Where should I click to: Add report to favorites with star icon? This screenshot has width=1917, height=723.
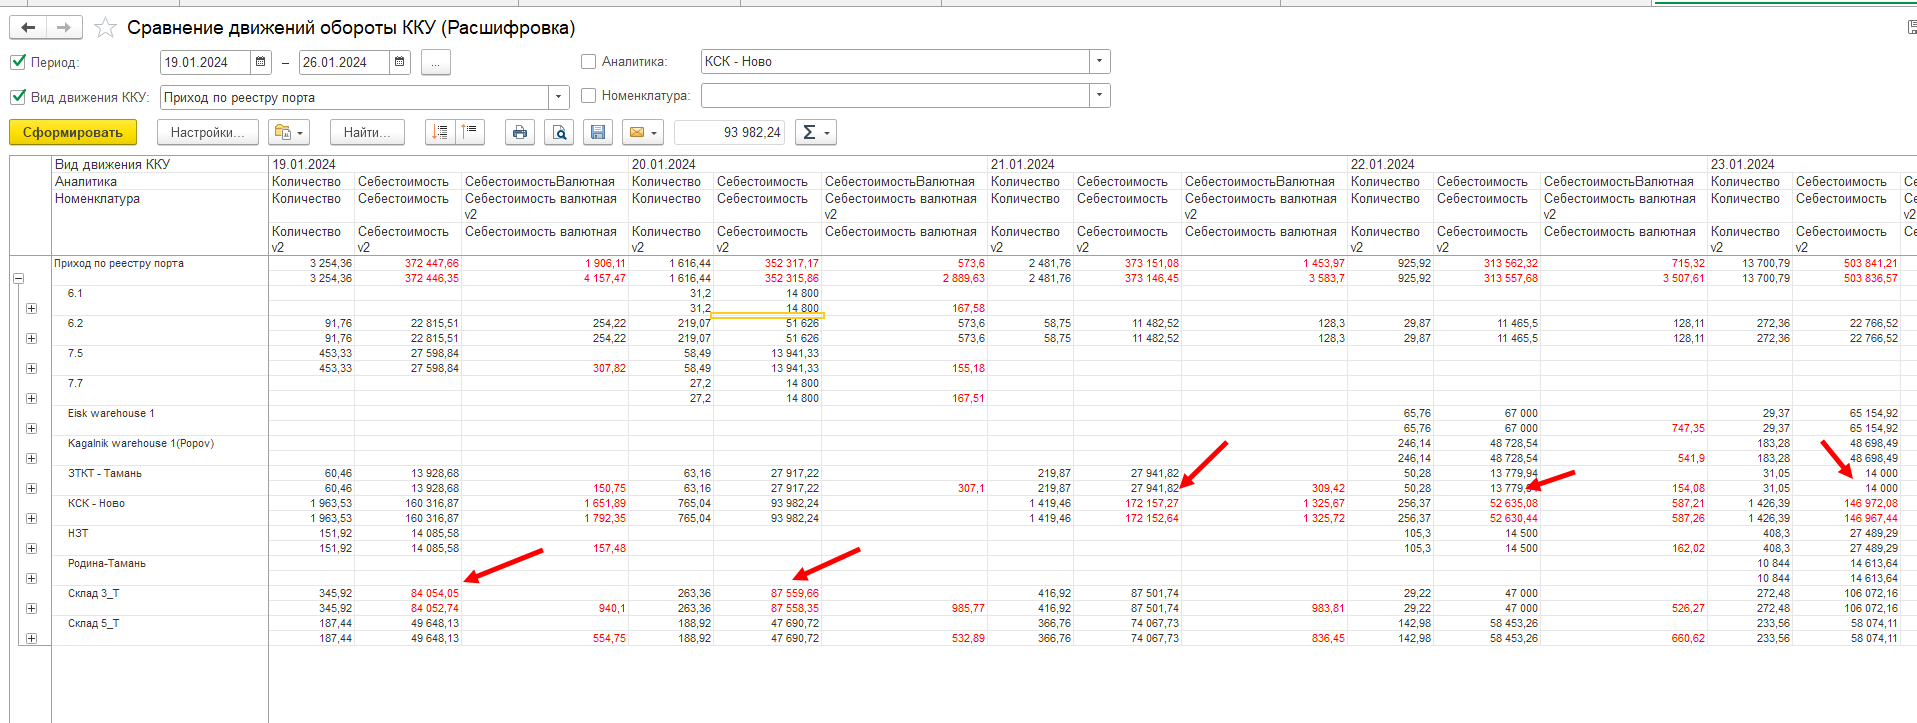[105, 28]
